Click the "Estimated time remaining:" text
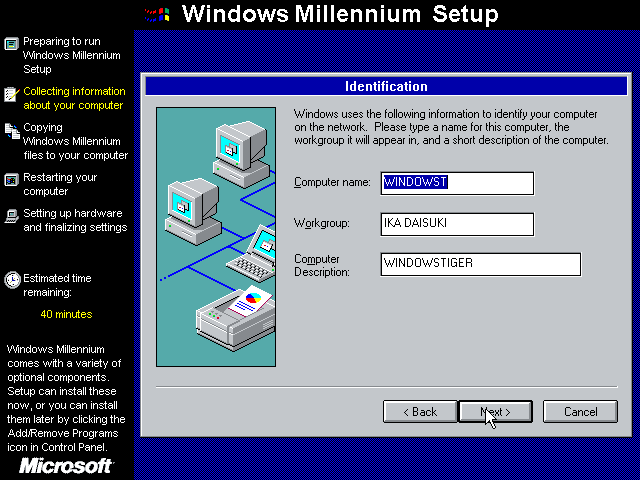The height and width of the screenshot is (480, 640). (x=57, y=285)
